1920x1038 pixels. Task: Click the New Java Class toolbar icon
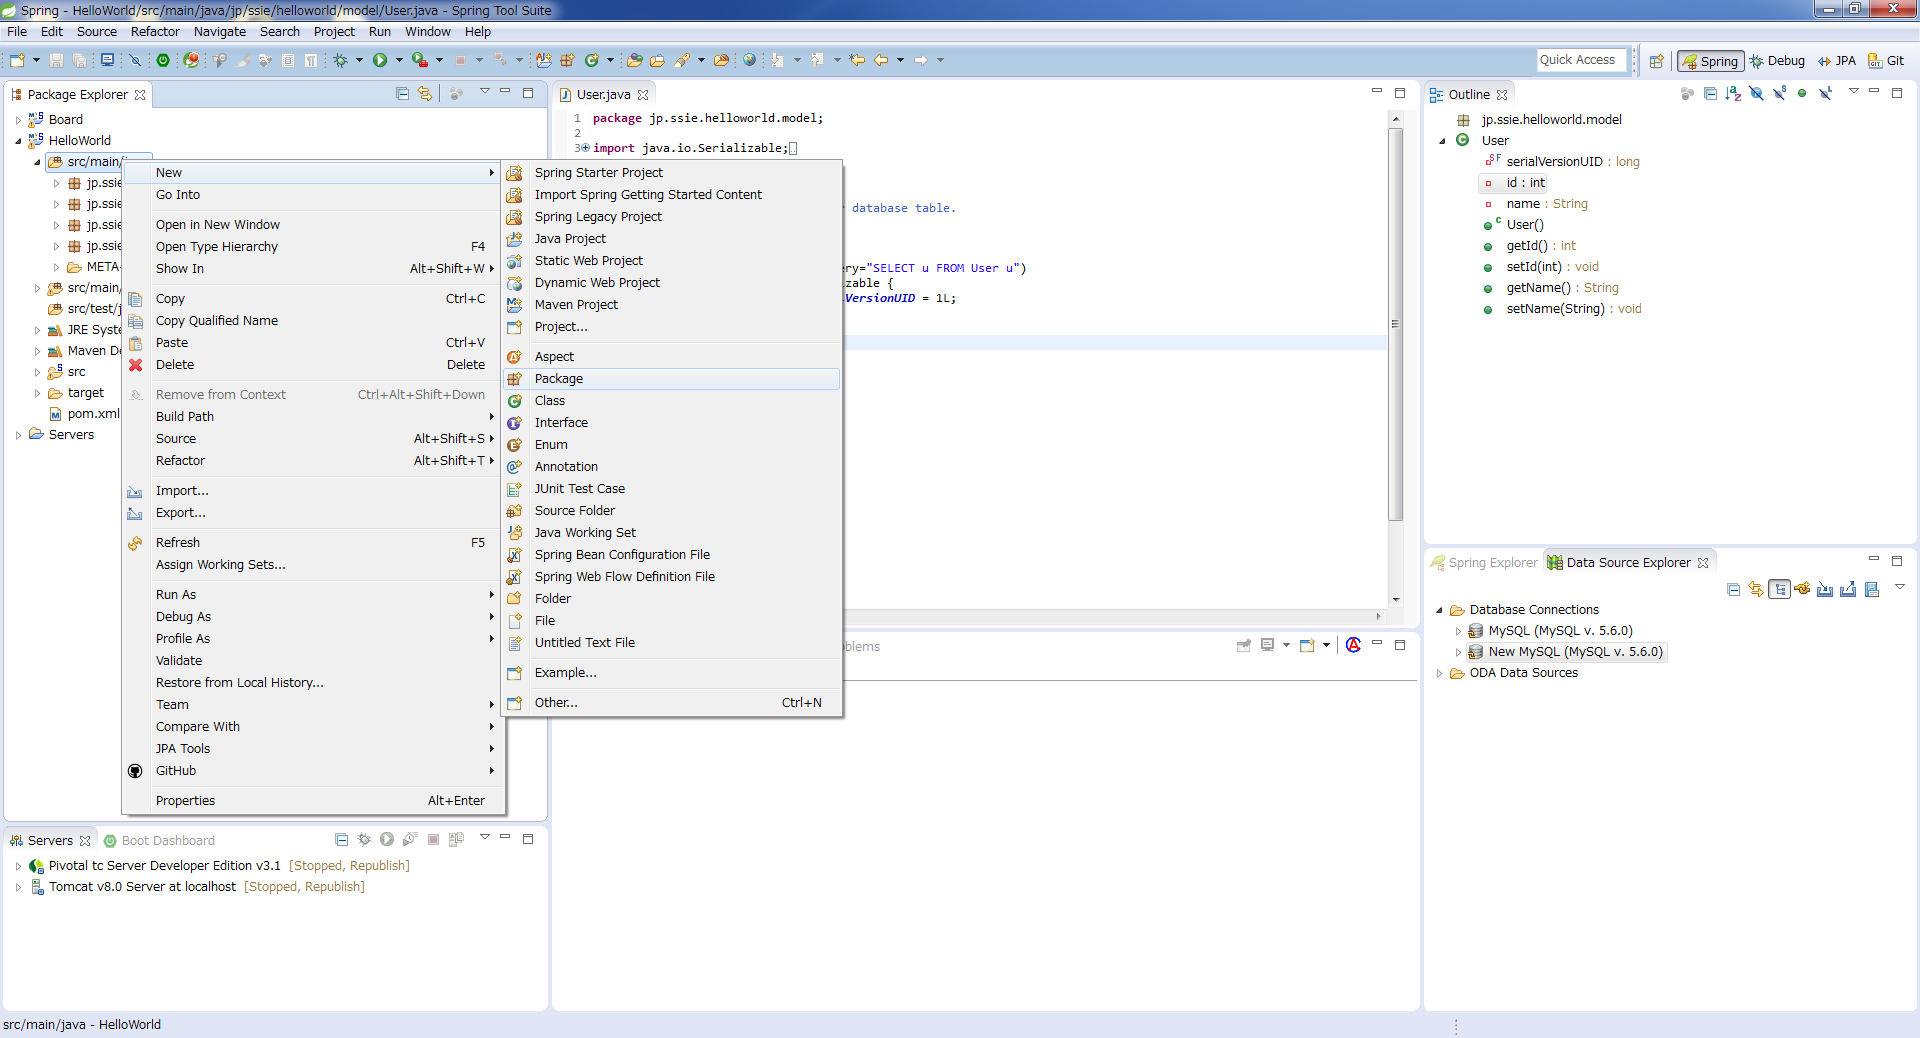click(591, 61)
